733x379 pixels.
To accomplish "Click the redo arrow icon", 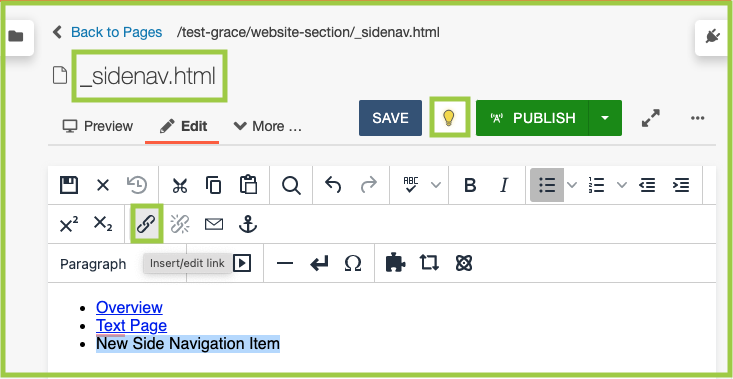I will coord(368,185).
